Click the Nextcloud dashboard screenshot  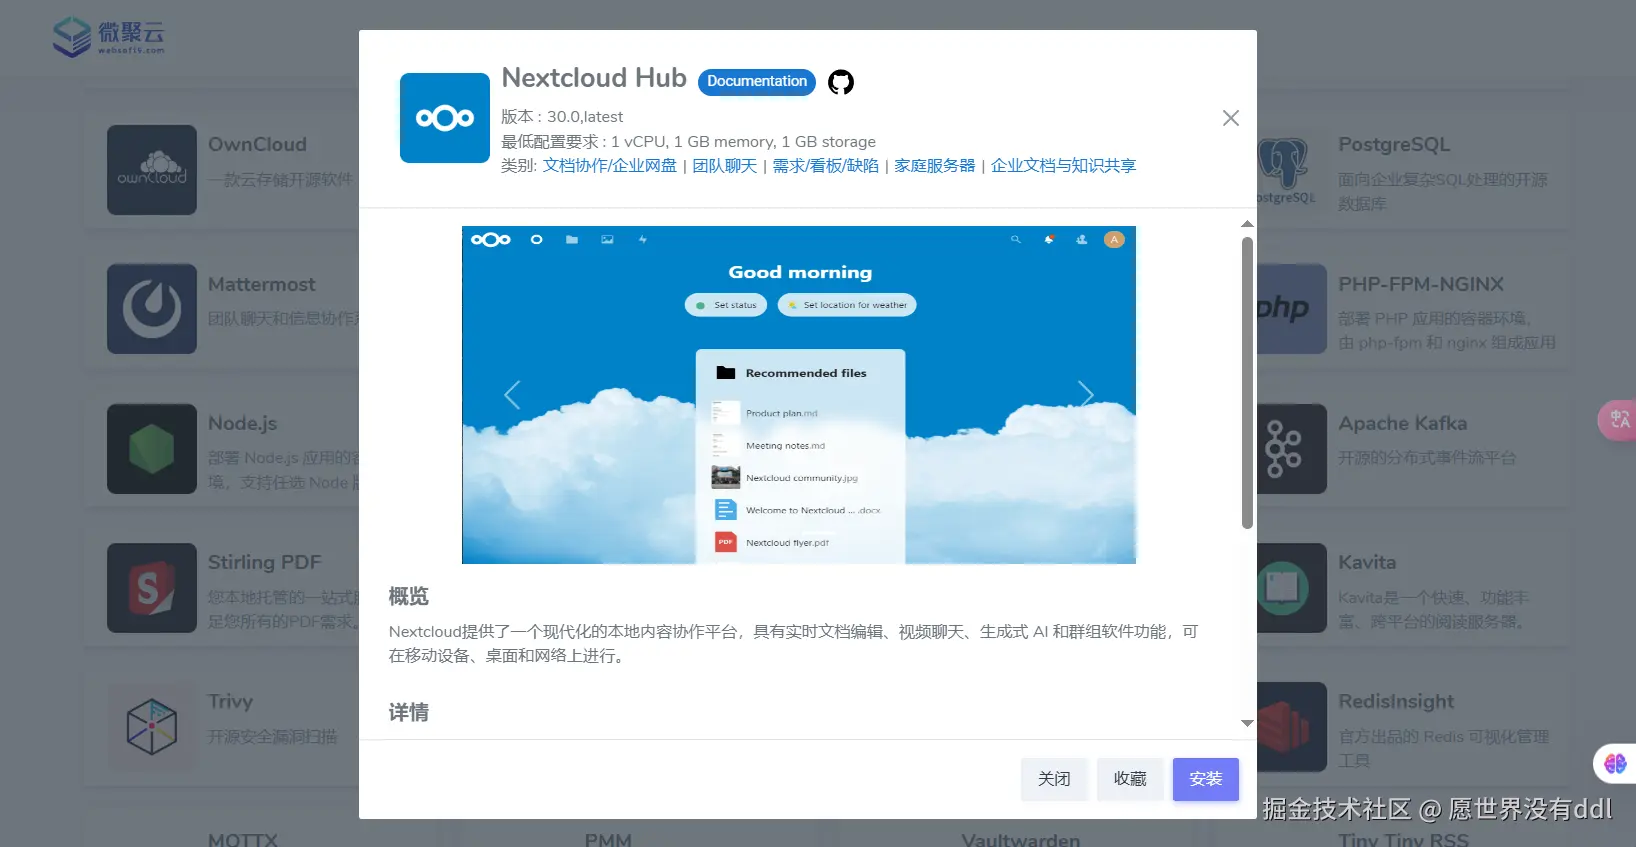(x=799, y=395)
